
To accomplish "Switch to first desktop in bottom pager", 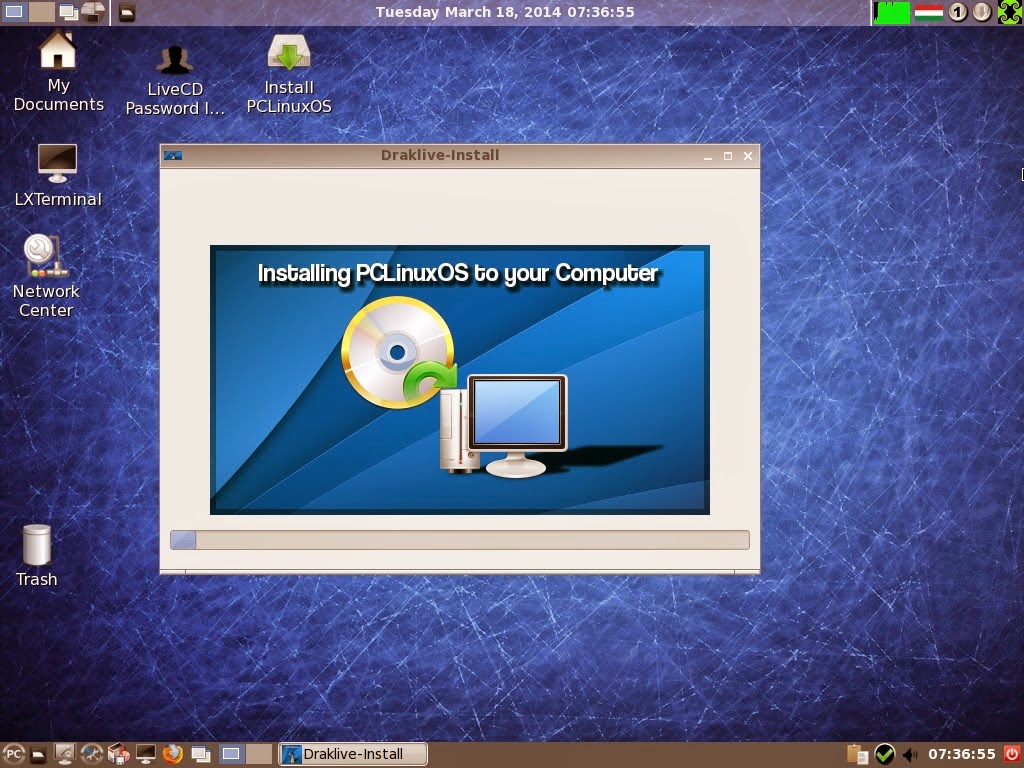I will (231, 754).
